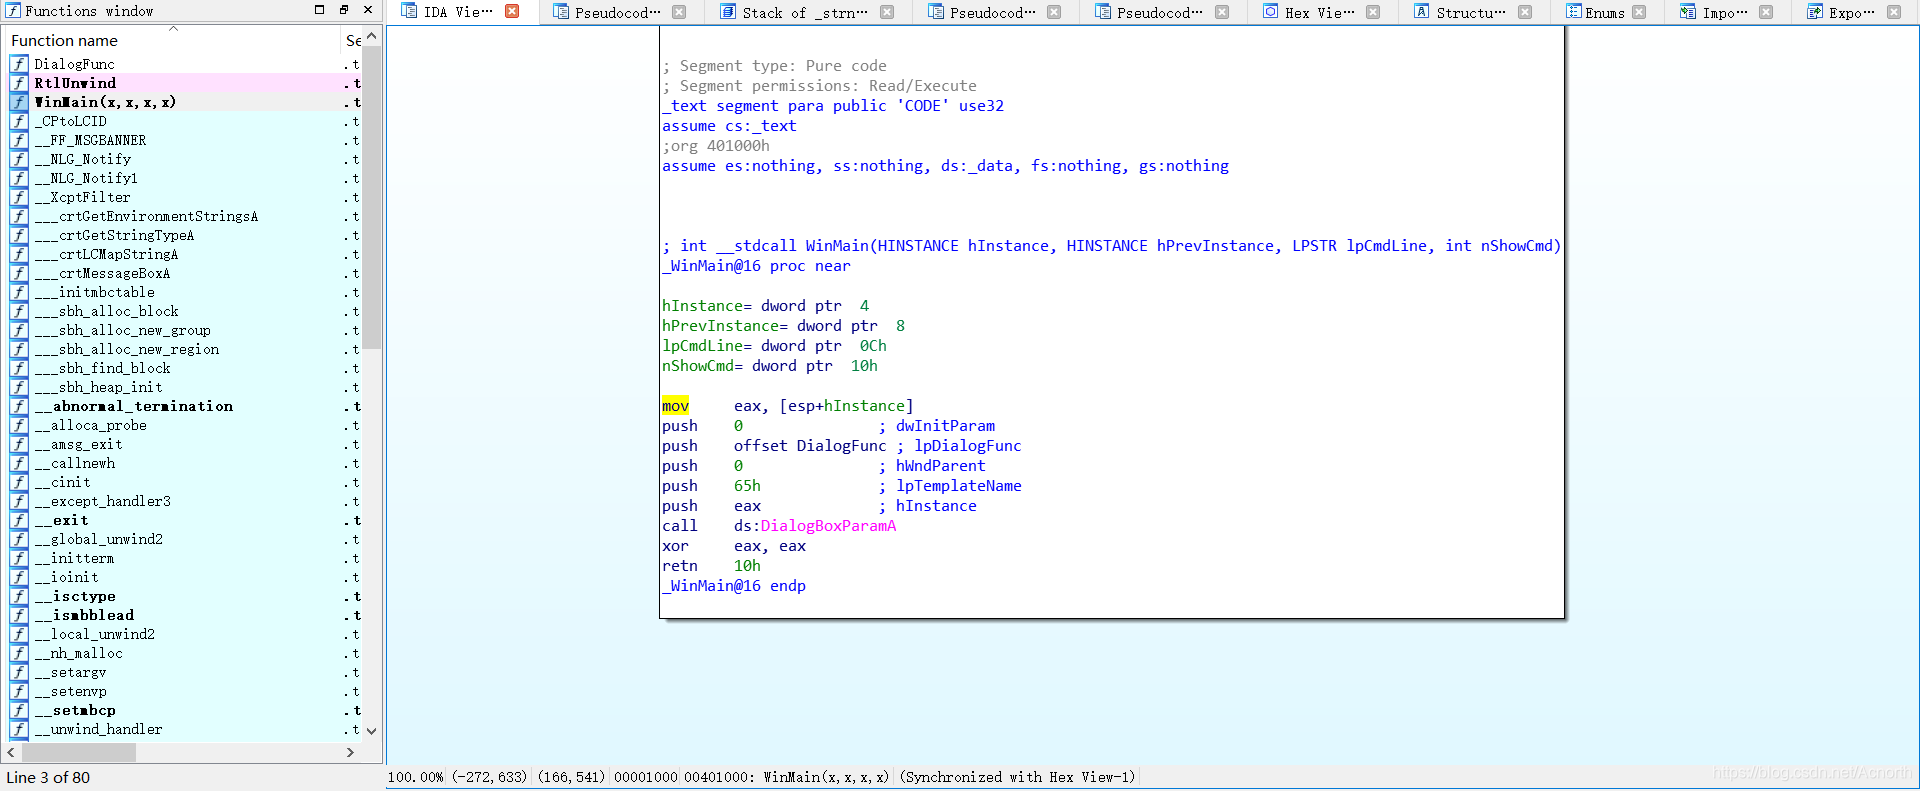Screen dimensions: 1921x791
Task: Click the push 65h lpTemplateName line
Action: tap(841, 486)
